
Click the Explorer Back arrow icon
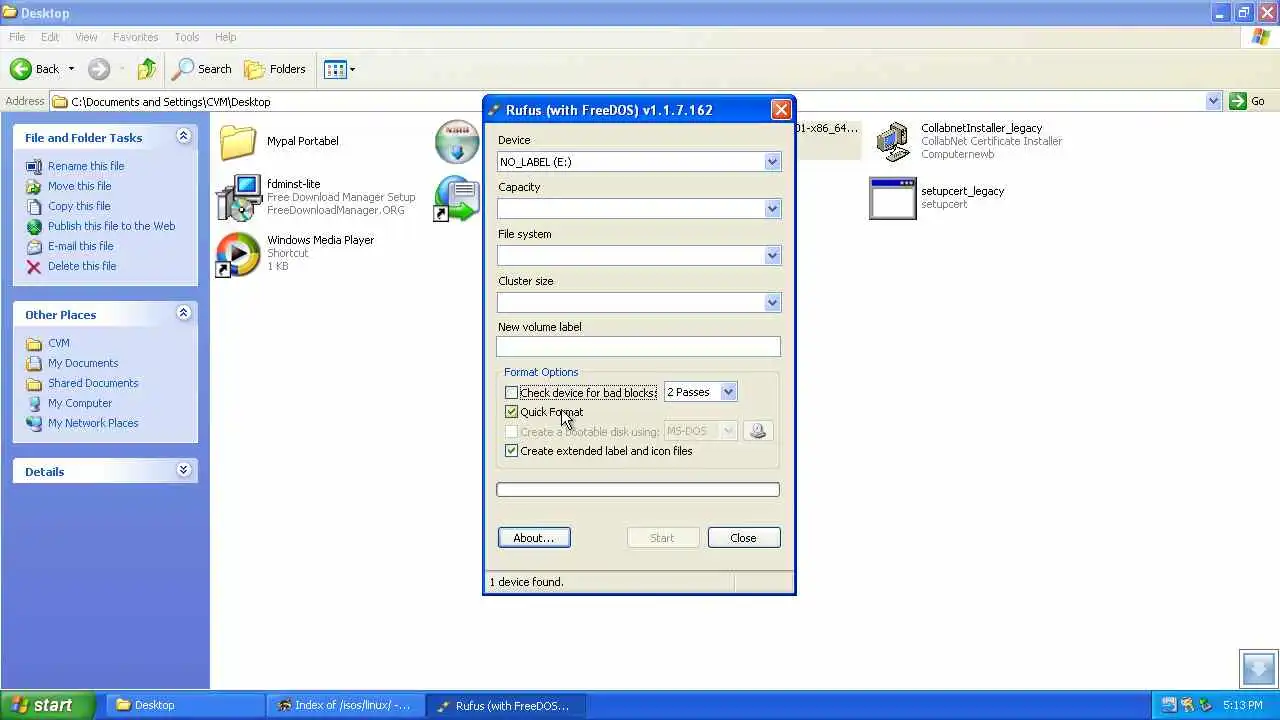(x=21, y=69)
